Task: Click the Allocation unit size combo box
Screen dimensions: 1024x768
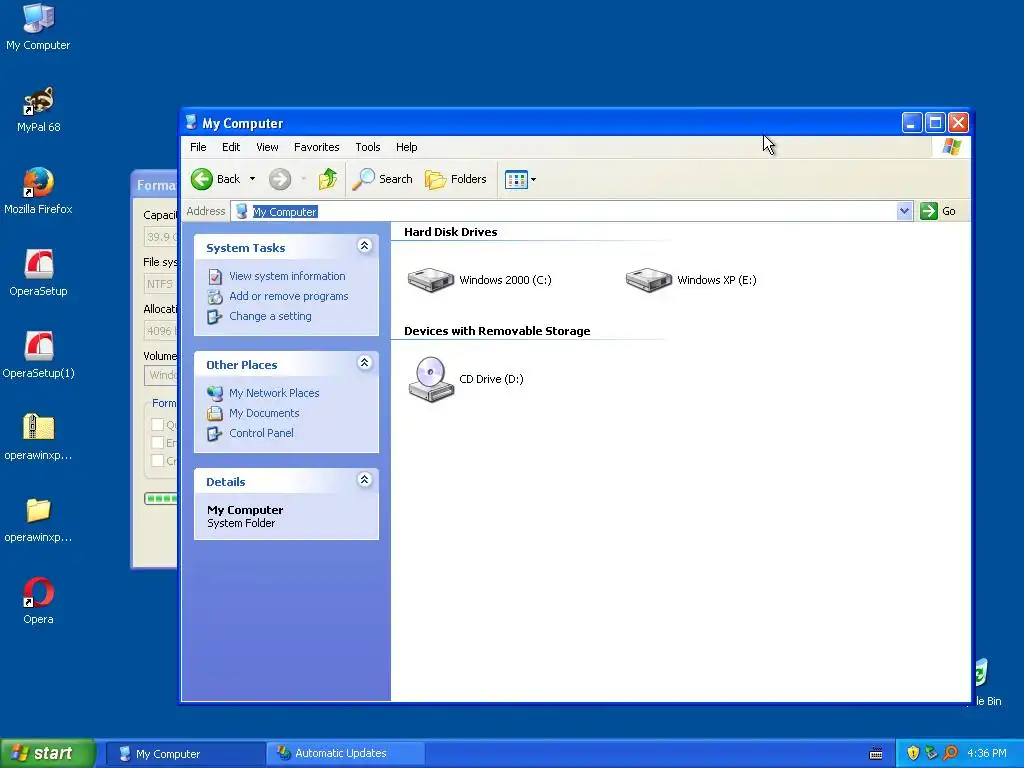Action: pos(161,331)
